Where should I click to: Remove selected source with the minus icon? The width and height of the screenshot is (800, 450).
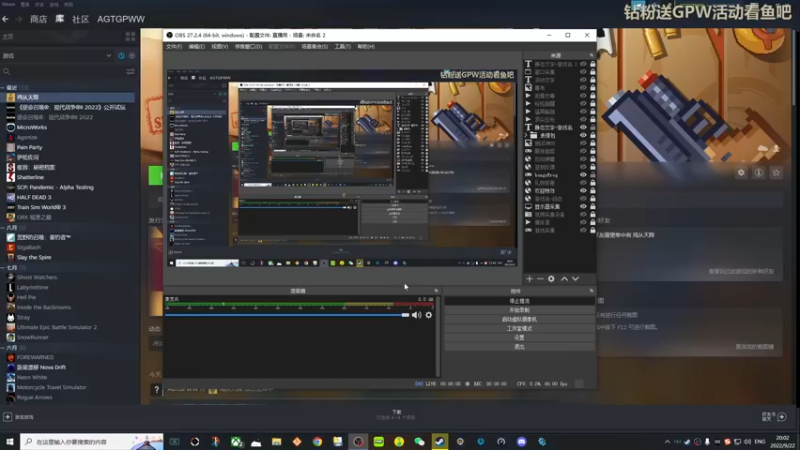[x=540, y=279]
